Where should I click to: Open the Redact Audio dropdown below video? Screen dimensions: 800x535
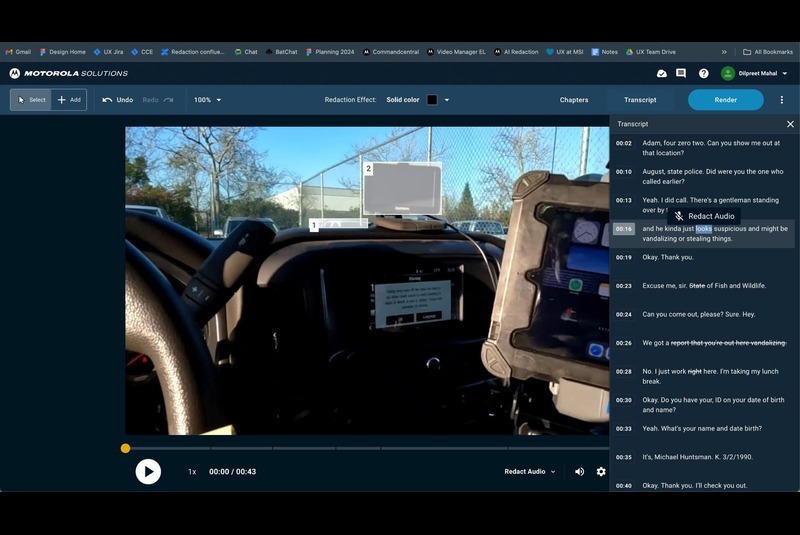pos(530,472)
